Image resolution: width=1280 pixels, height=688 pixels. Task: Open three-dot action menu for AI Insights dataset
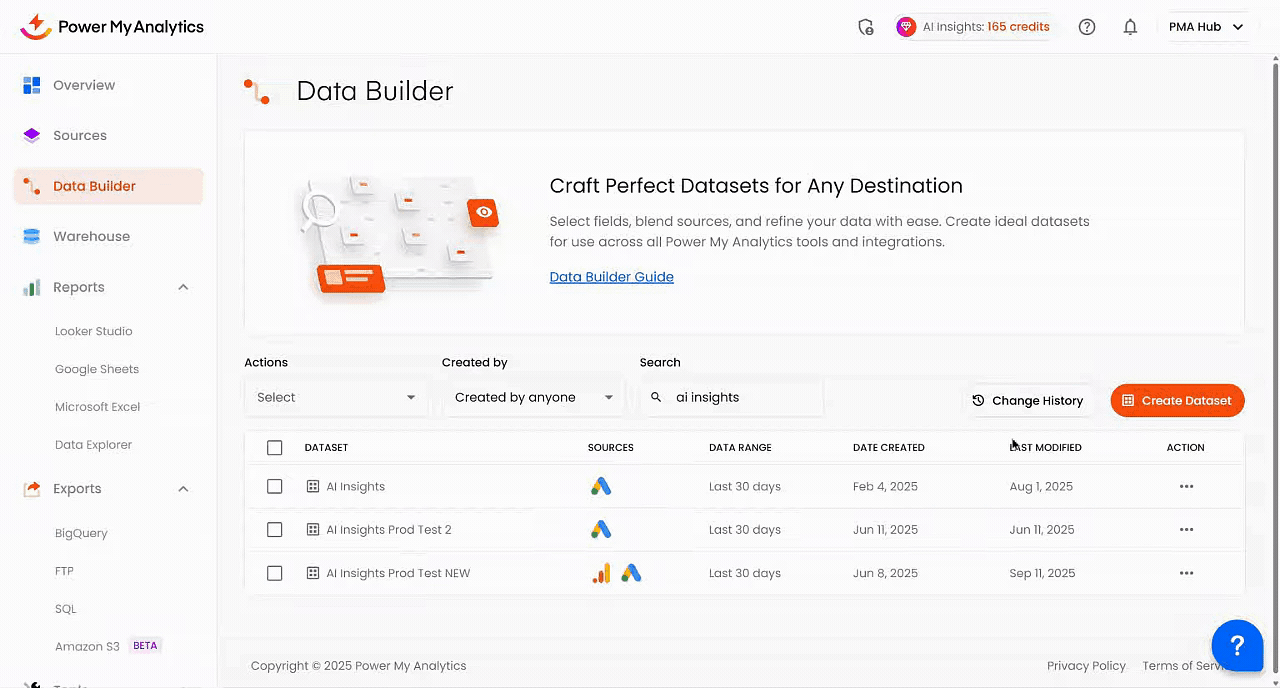(1186, 487)
